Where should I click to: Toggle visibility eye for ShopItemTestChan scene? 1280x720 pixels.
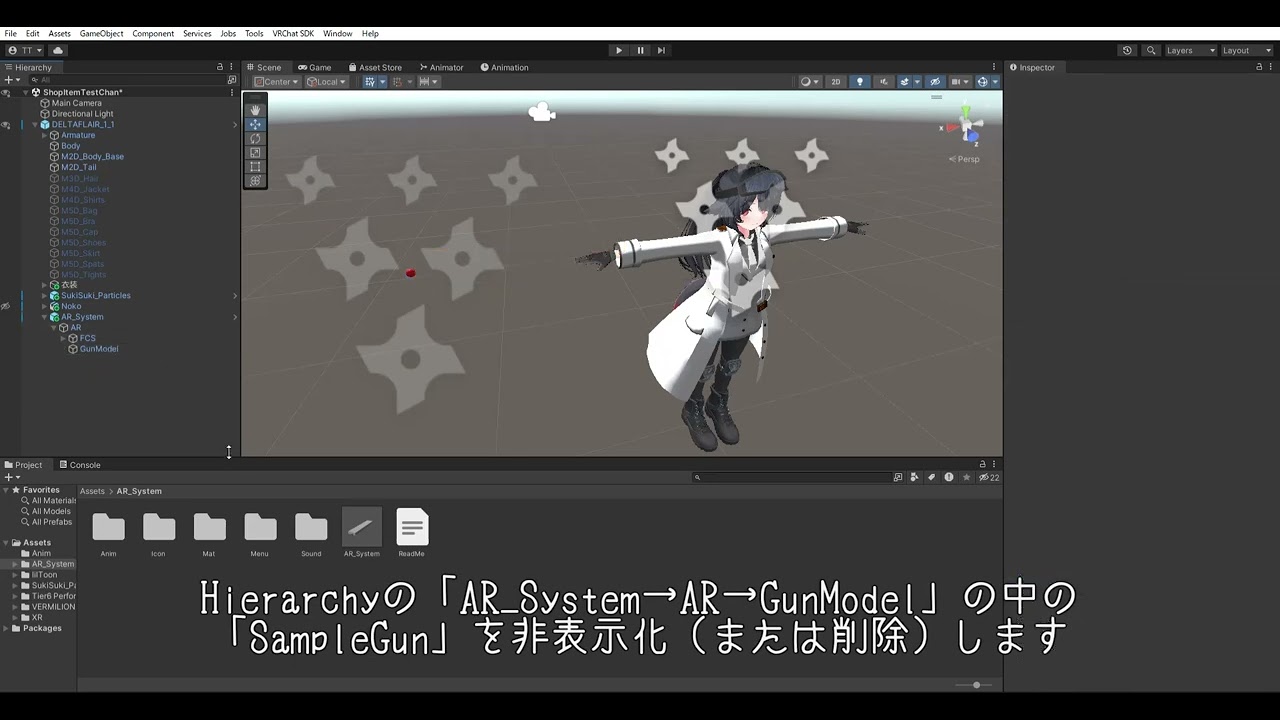tap(5, 92)
